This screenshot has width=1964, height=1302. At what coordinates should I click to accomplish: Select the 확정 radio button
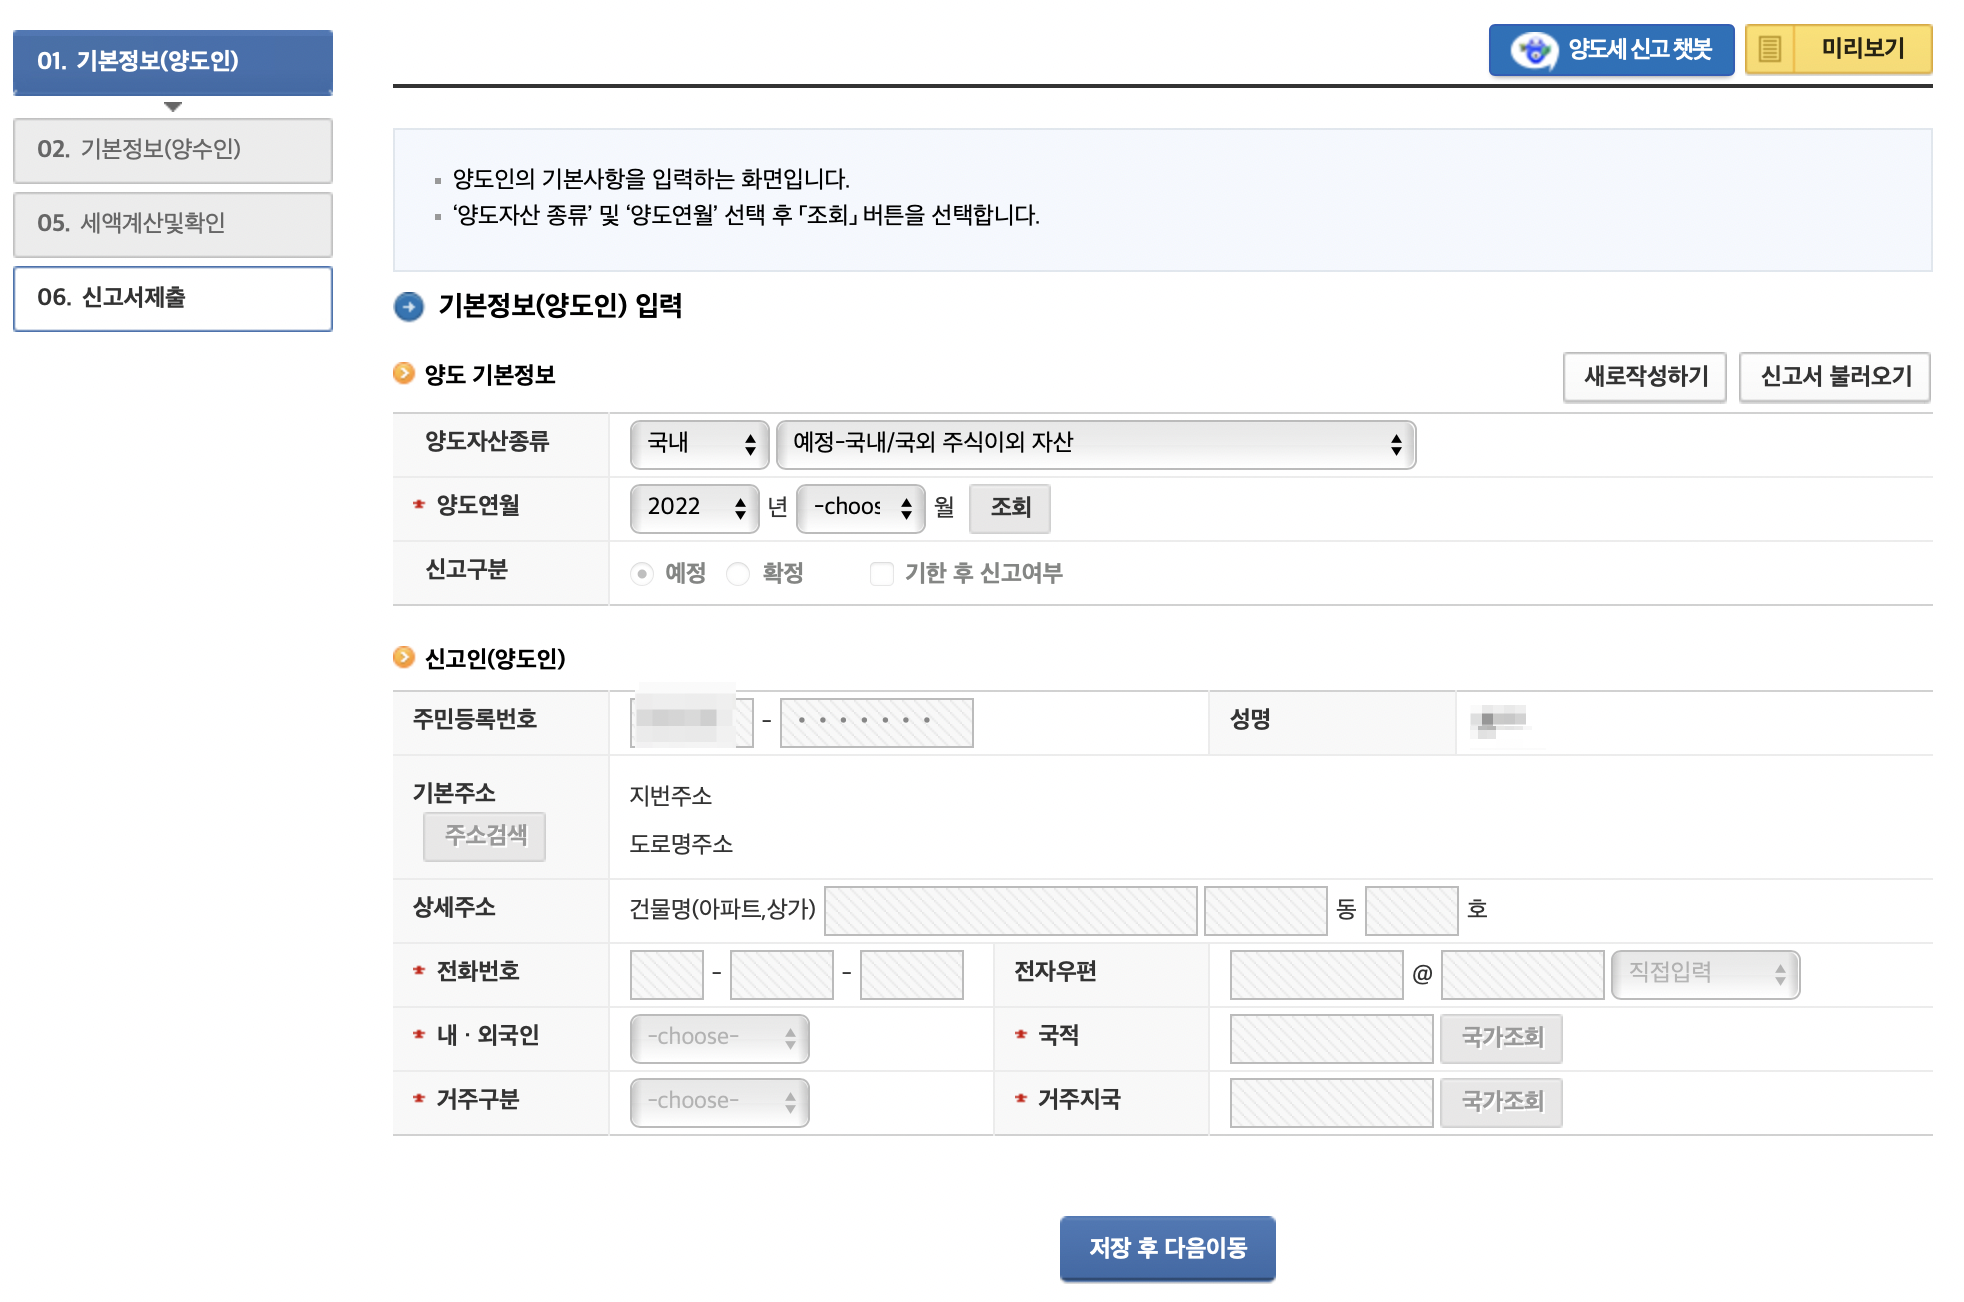click(x=738, y=574)
